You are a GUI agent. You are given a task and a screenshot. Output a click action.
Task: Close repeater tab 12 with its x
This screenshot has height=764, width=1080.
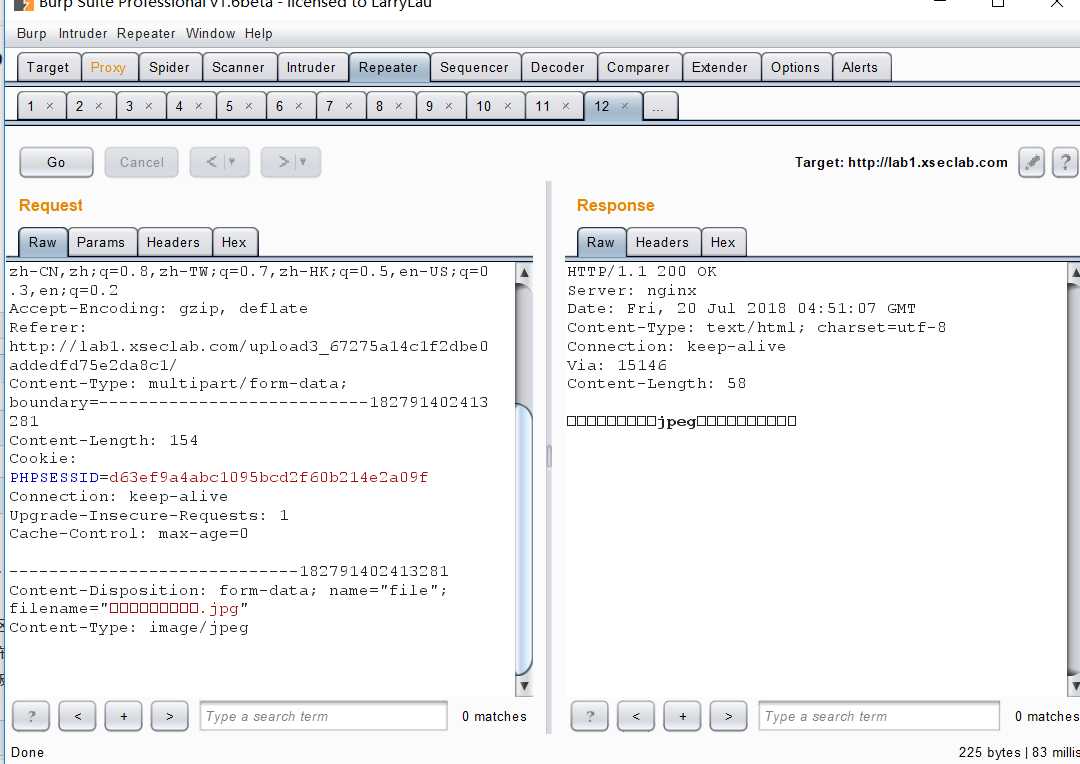click(625, 106)
